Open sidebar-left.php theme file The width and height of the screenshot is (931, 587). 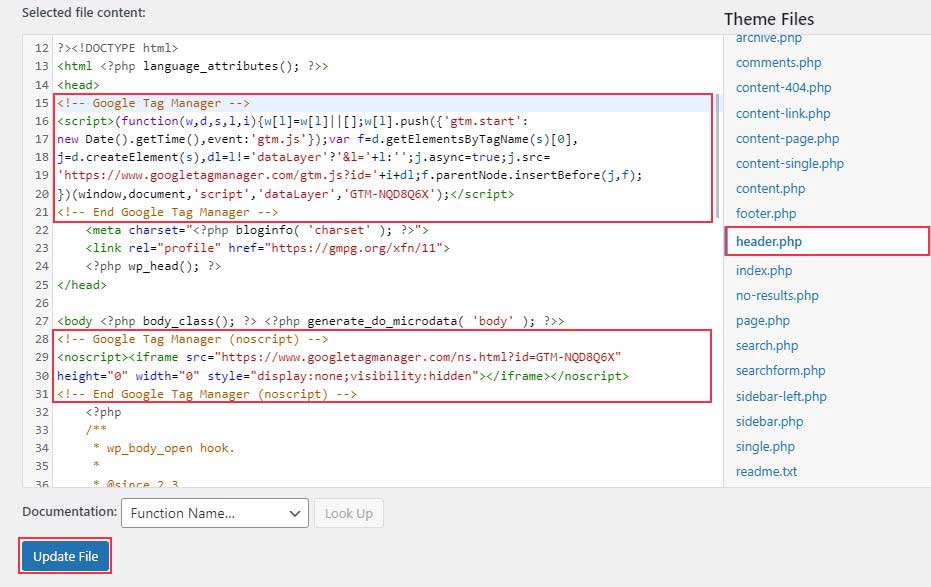781,396
